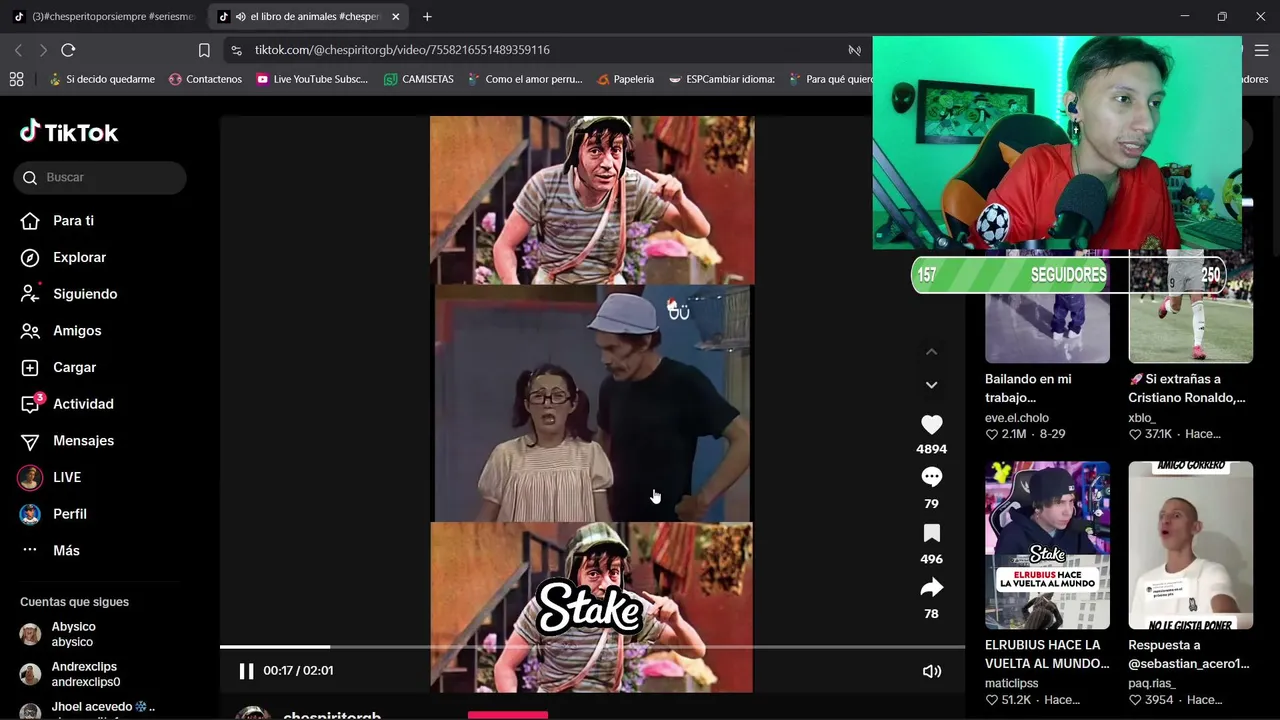Viewport: 1280px width, 720px height.
Task: Open ELRUBIUS HACE LA VUELTA thumbnail
Action: 1047,545
